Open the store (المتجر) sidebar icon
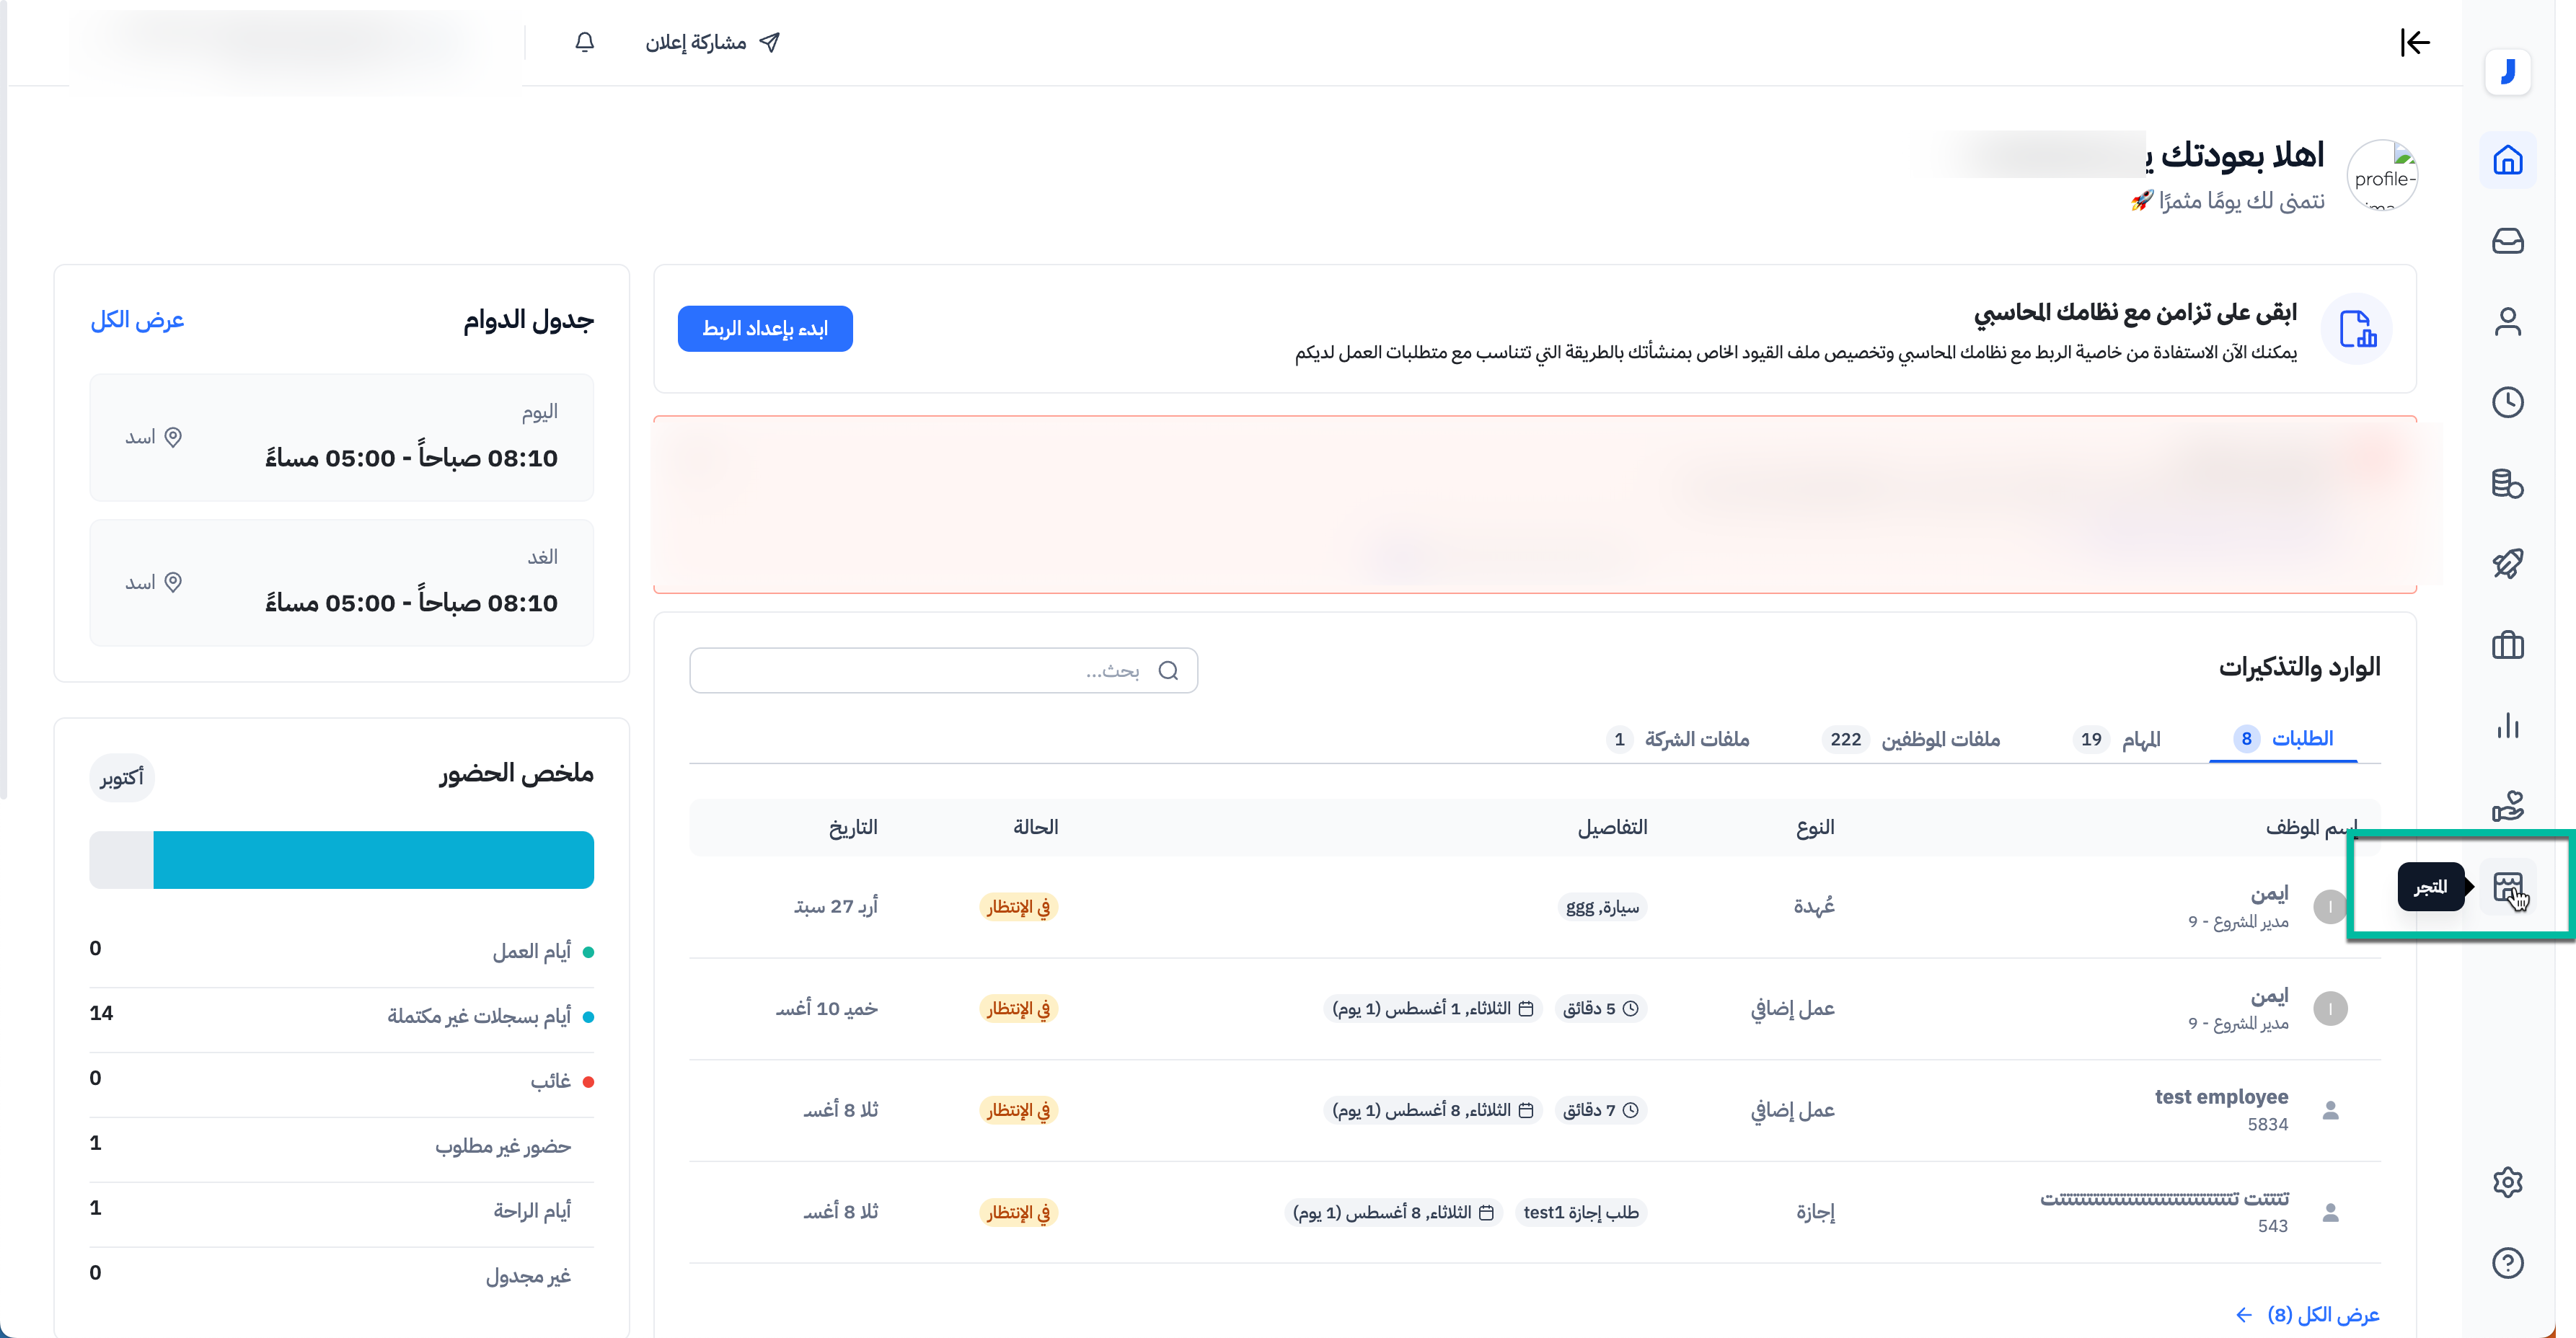Image resolution: width=2576 pixels, height=1338 pixels. pos(2507,887)
